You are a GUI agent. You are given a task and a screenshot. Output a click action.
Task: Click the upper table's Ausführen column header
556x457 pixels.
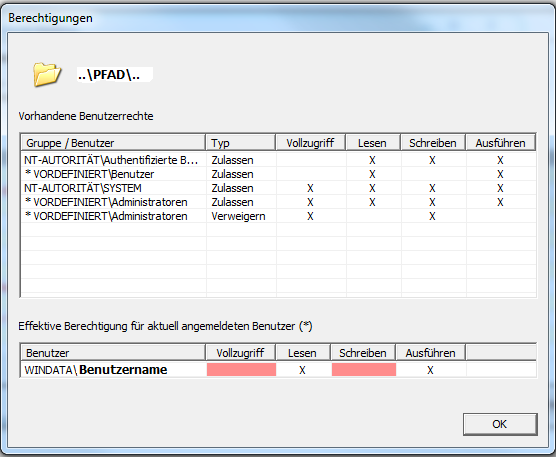pyautogui.click(x=500, y=143)
